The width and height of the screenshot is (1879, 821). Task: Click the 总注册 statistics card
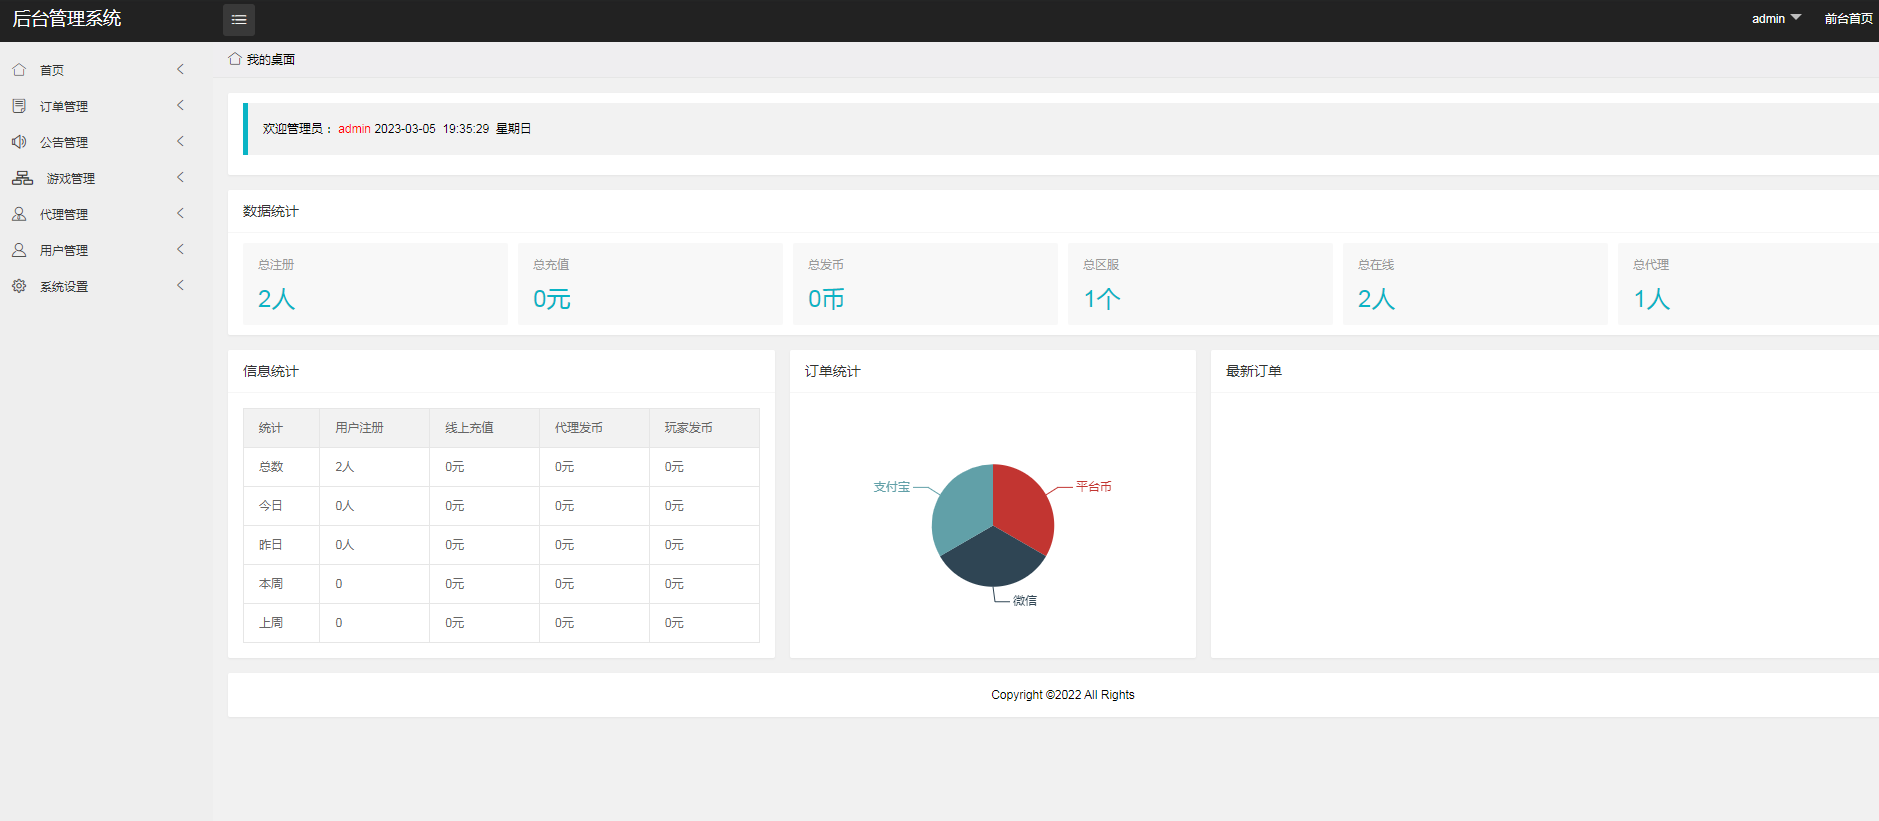(x=375, y=284)
